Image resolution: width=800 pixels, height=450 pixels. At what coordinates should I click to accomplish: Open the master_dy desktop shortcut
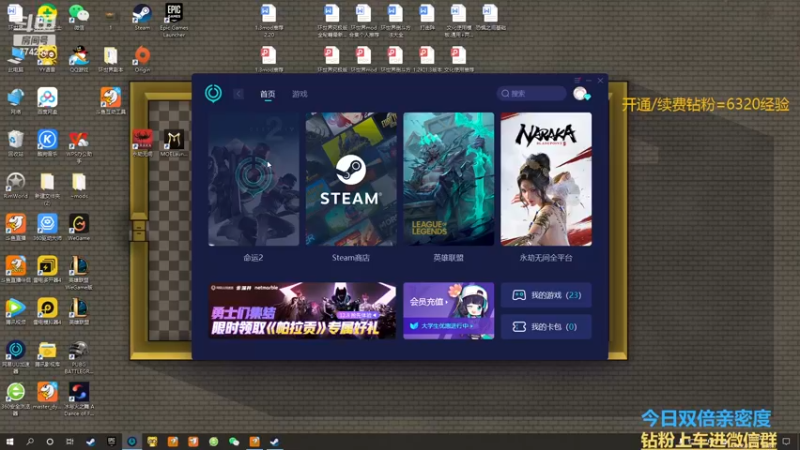tap(47, 395)
